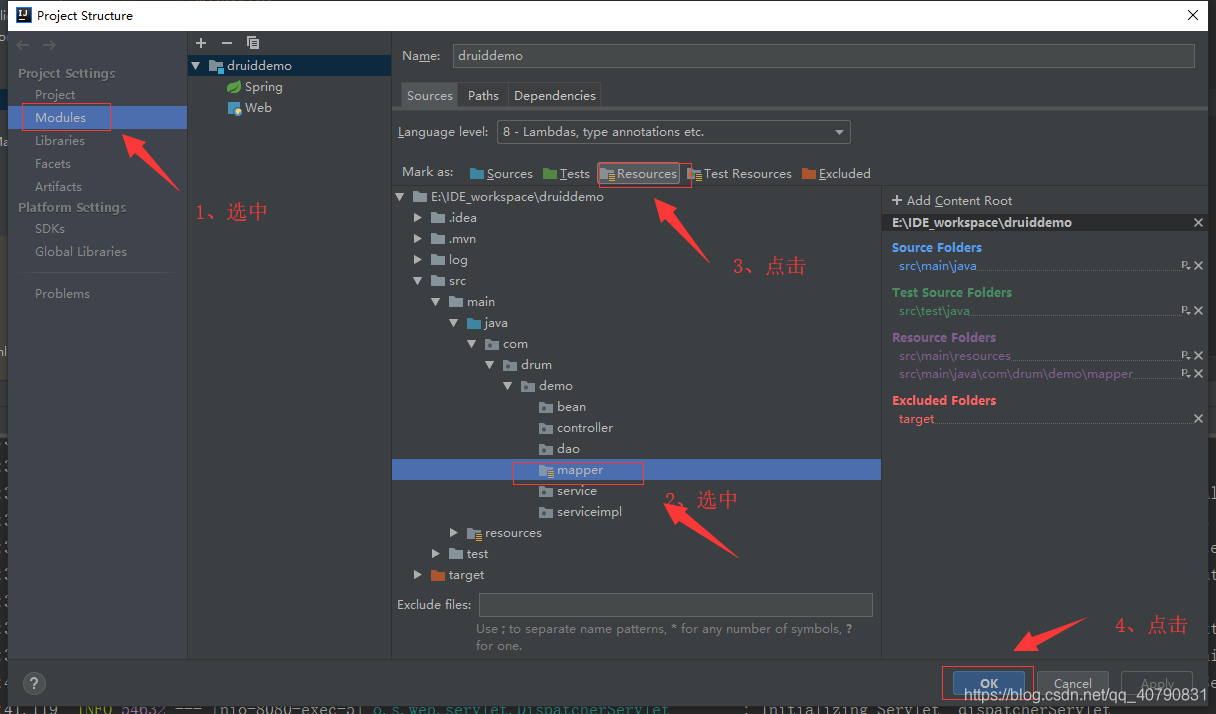Click the add module plus icon
This screenshot has height=714, width=1216.
click(x=200, y=42)
